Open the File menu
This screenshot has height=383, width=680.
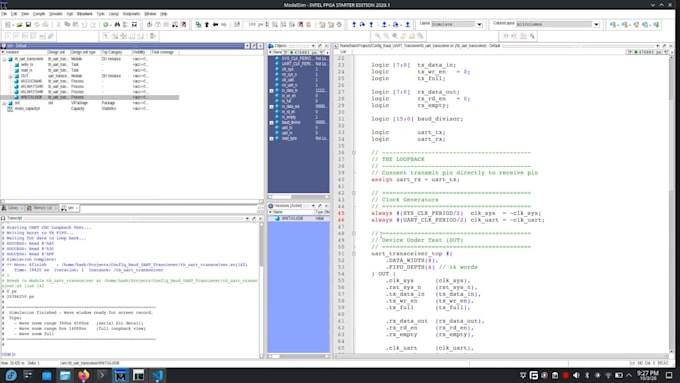point(4,14)
